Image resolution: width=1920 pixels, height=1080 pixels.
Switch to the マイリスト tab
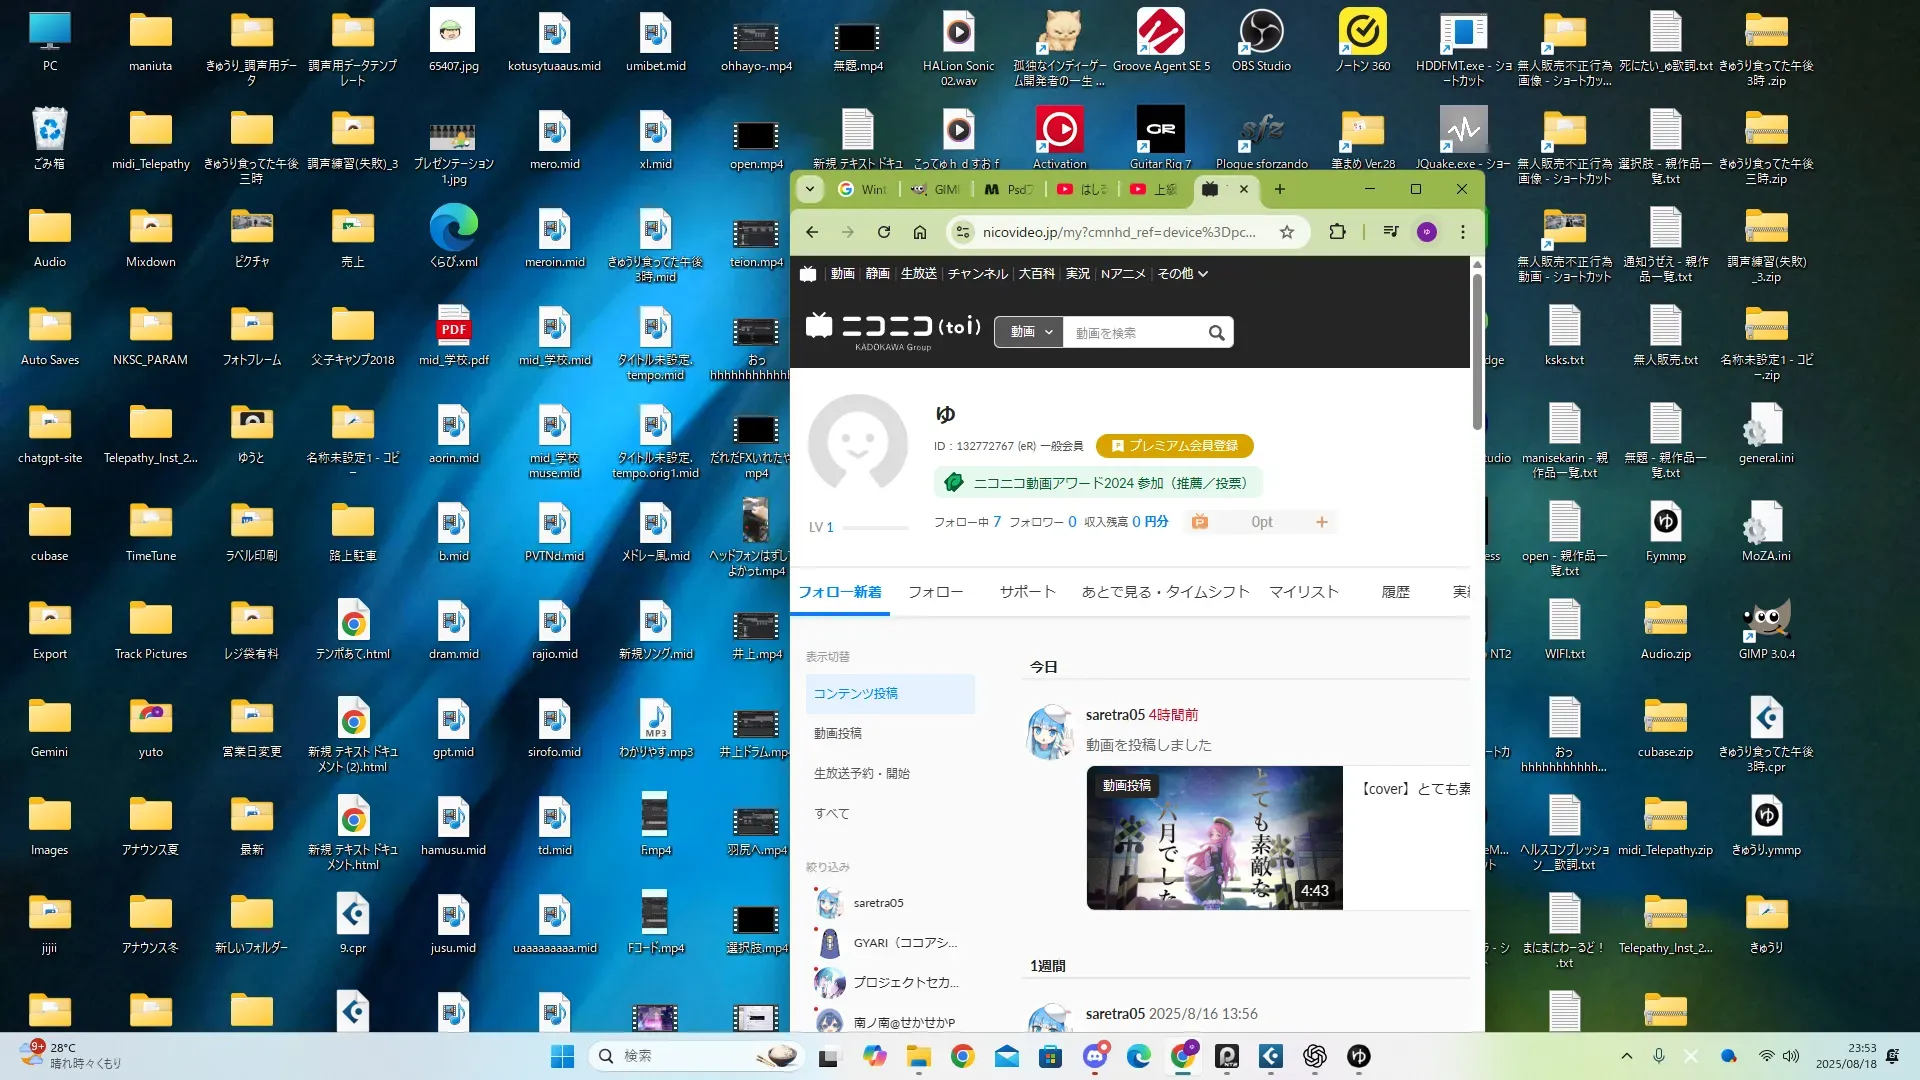point(1303,592)
